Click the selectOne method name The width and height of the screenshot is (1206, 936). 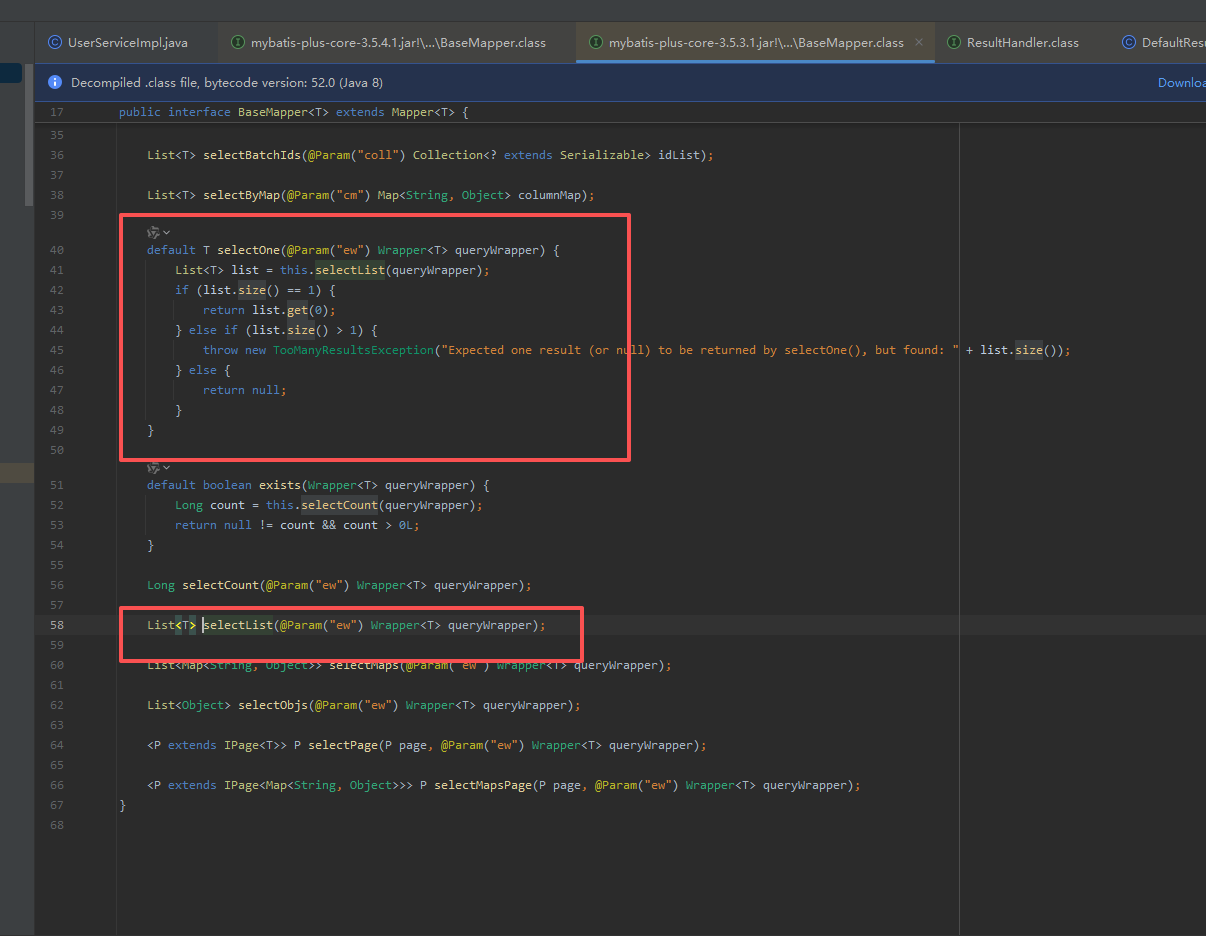[x=249, y=250]
